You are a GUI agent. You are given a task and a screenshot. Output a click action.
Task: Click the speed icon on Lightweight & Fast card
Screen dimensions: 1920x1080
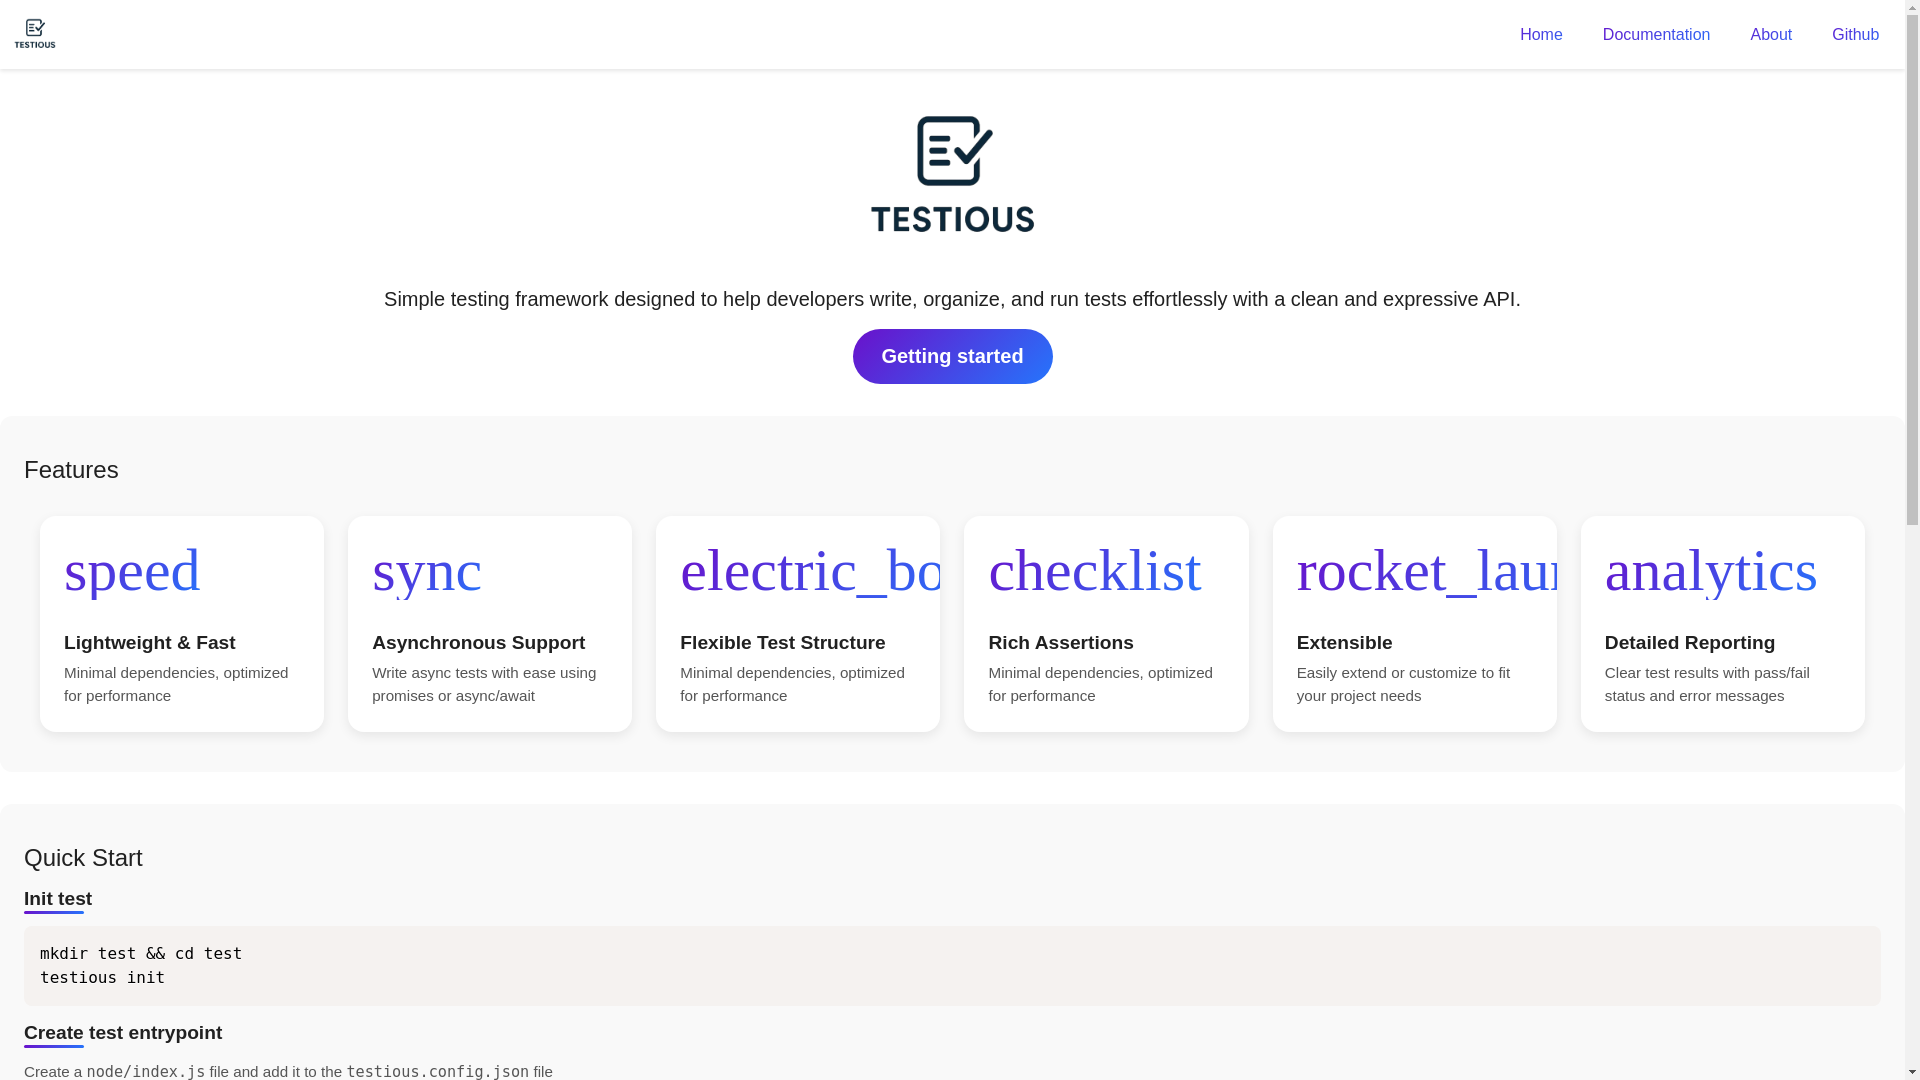click(132, 571)
